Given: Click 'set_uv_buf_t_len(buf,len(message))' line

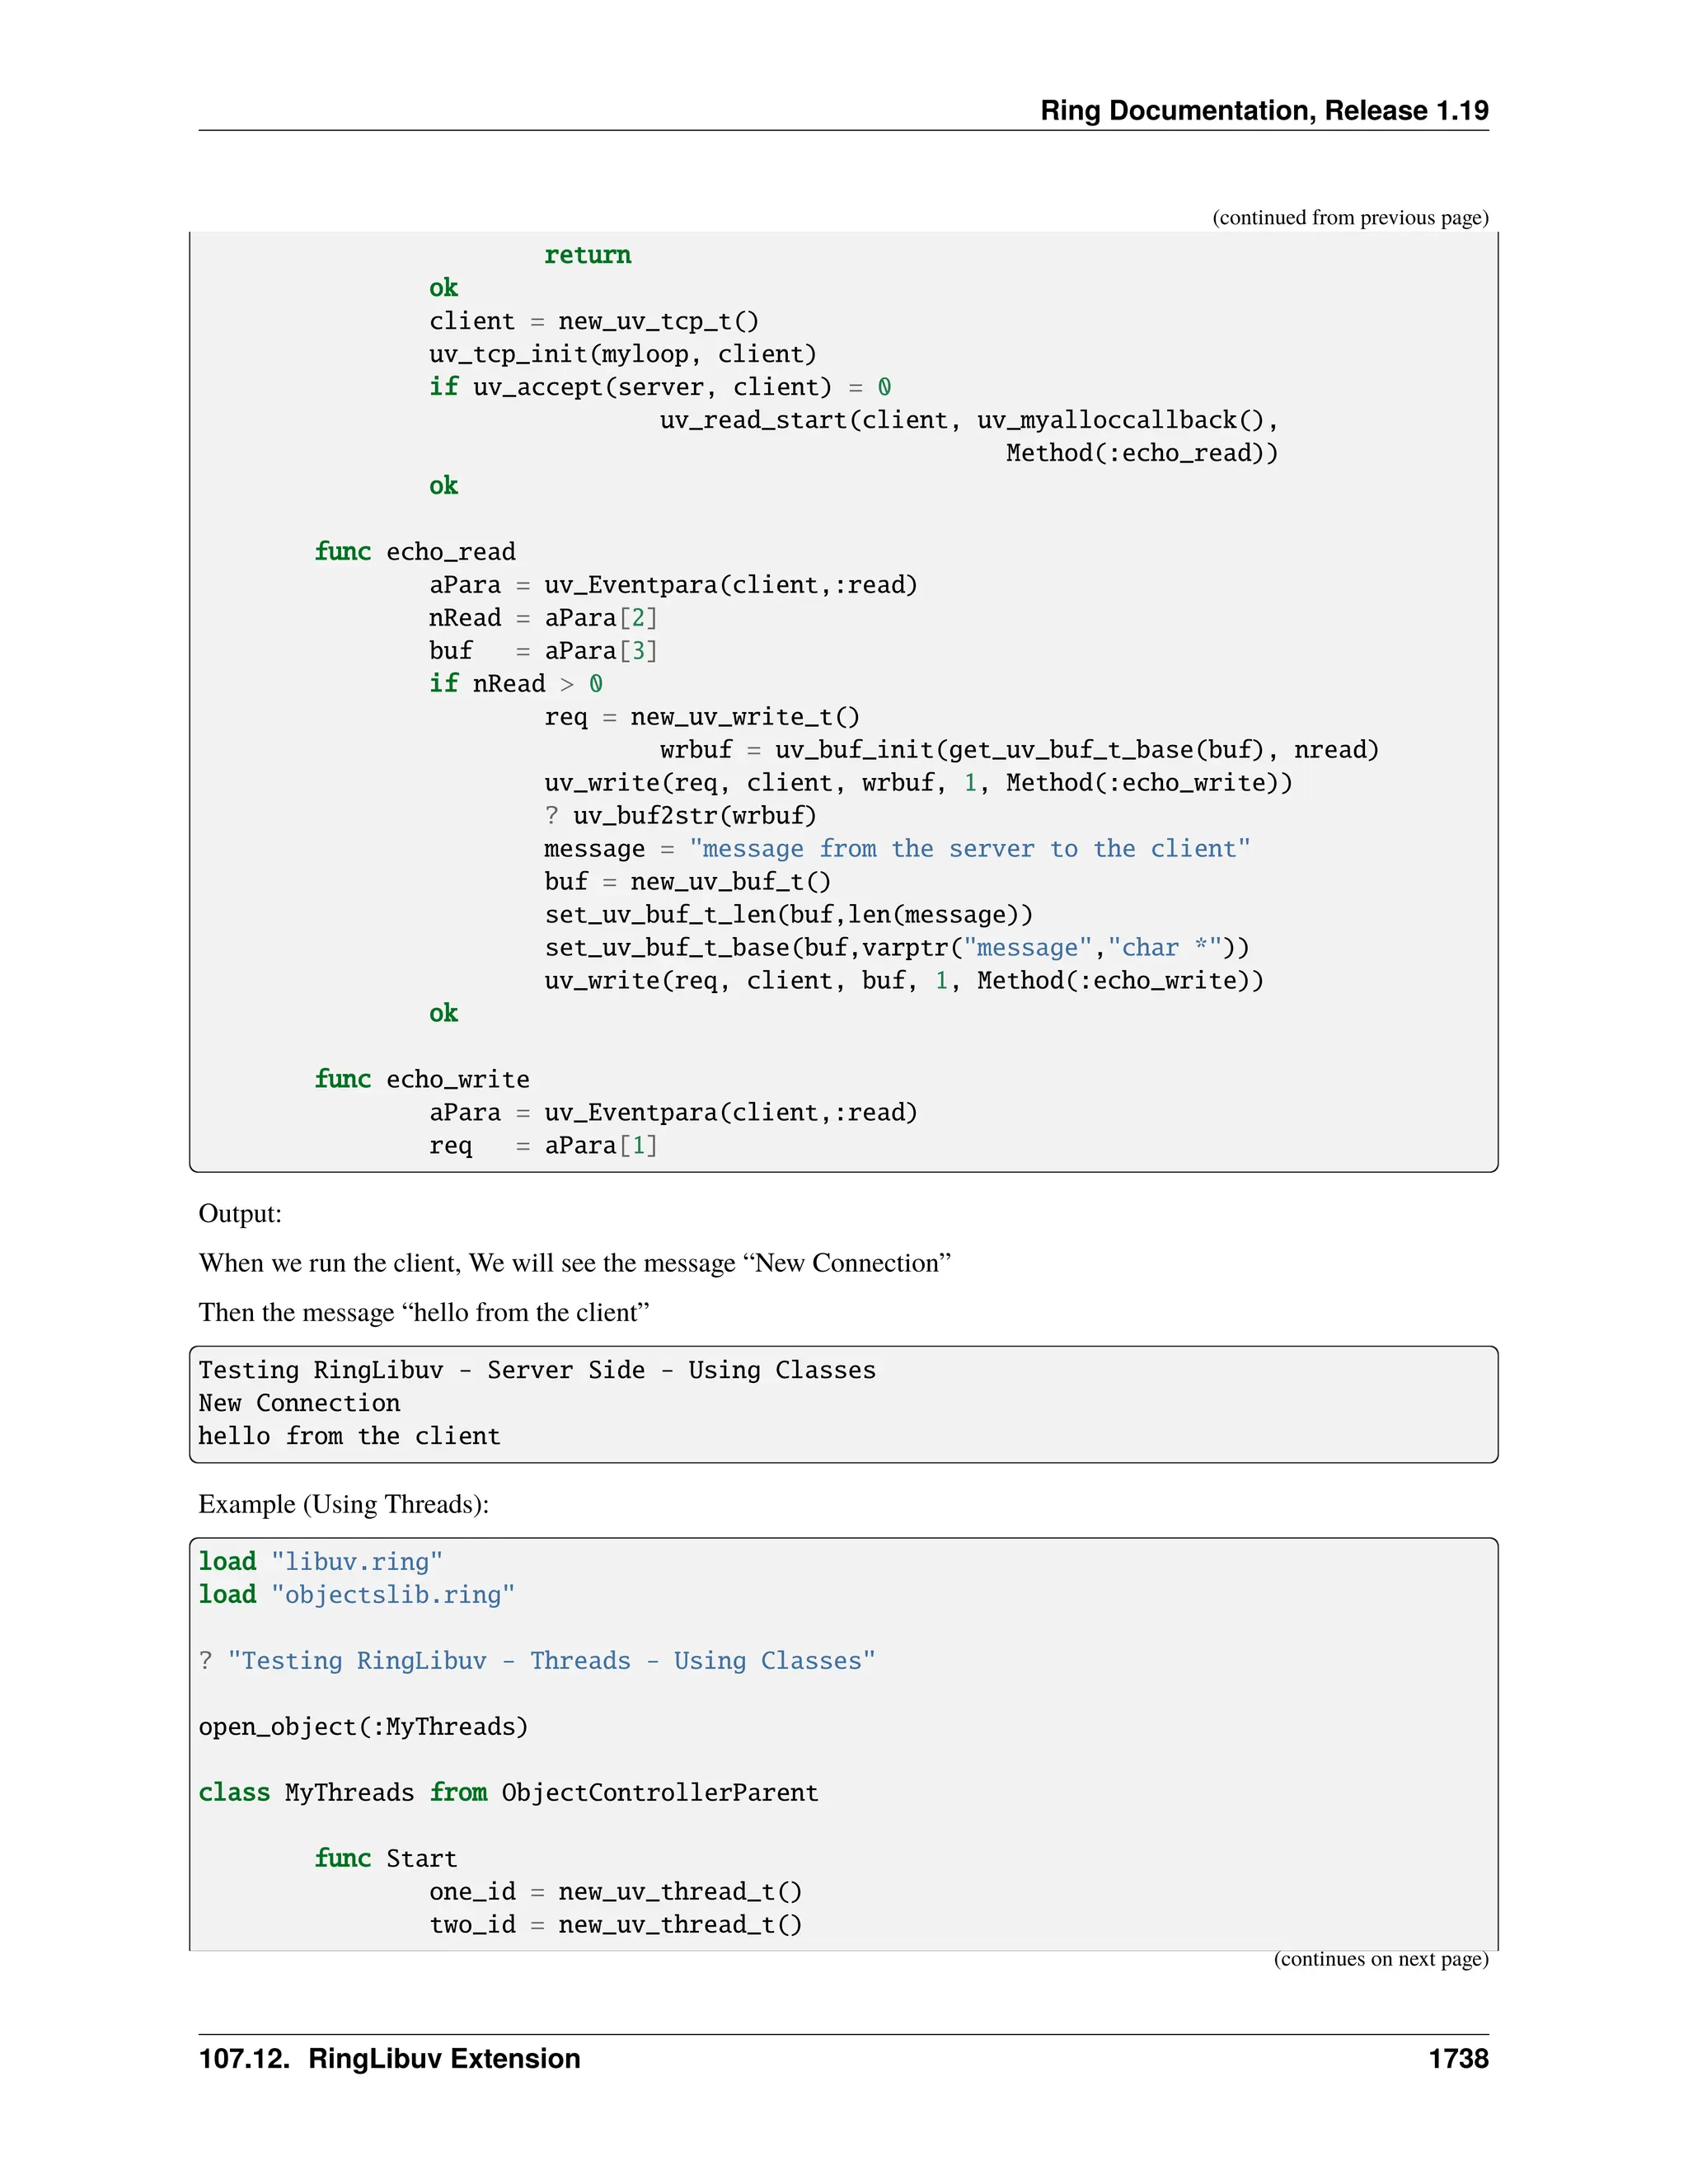Looking at the screenshot, I should click(789, 915).
